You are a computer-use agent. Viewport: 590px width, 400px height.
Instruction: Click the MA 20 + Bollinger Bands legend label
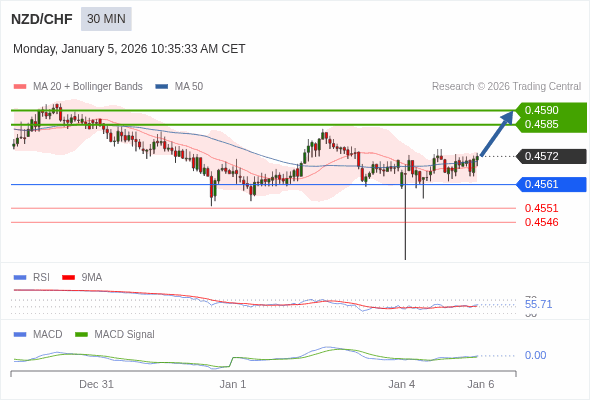pos(88,87)
